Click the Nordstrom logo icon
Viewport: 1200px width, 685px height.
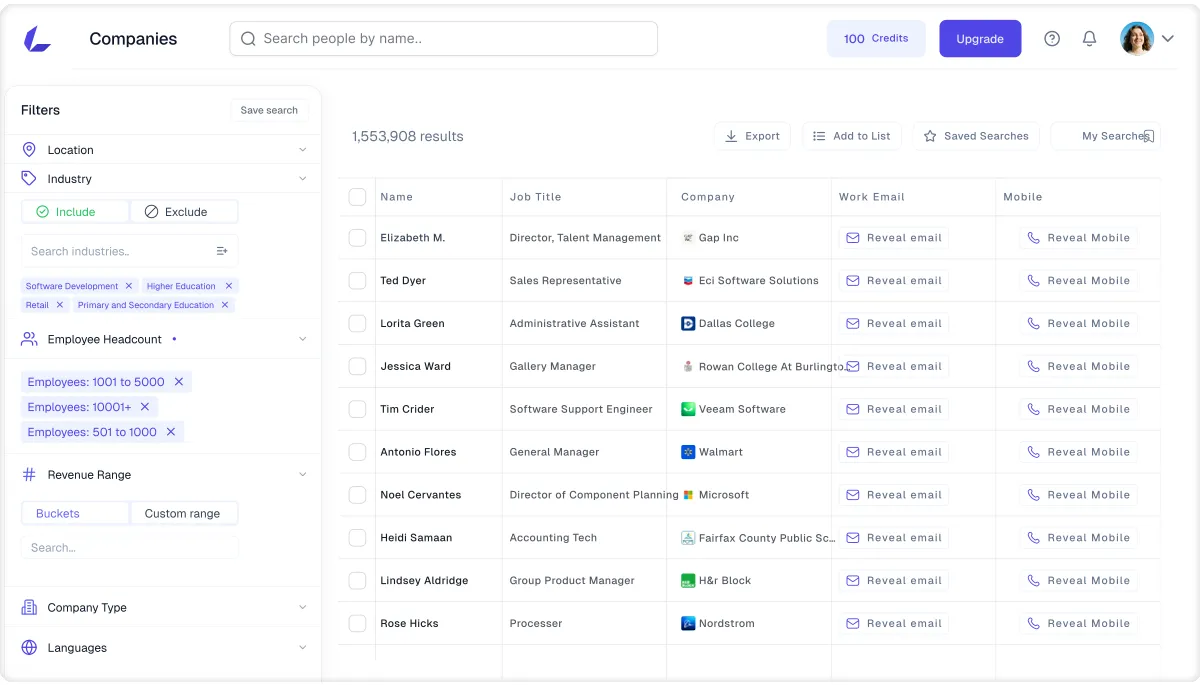[688, 624]
